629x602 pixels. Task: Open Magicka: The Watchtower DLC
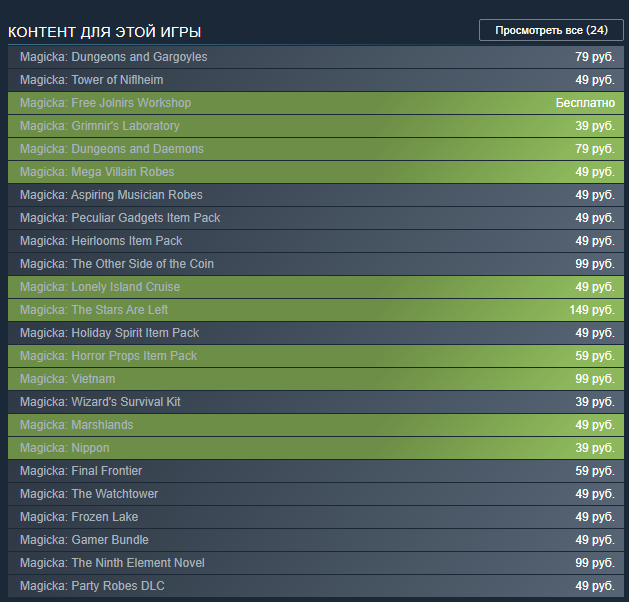tap(316, 494)
